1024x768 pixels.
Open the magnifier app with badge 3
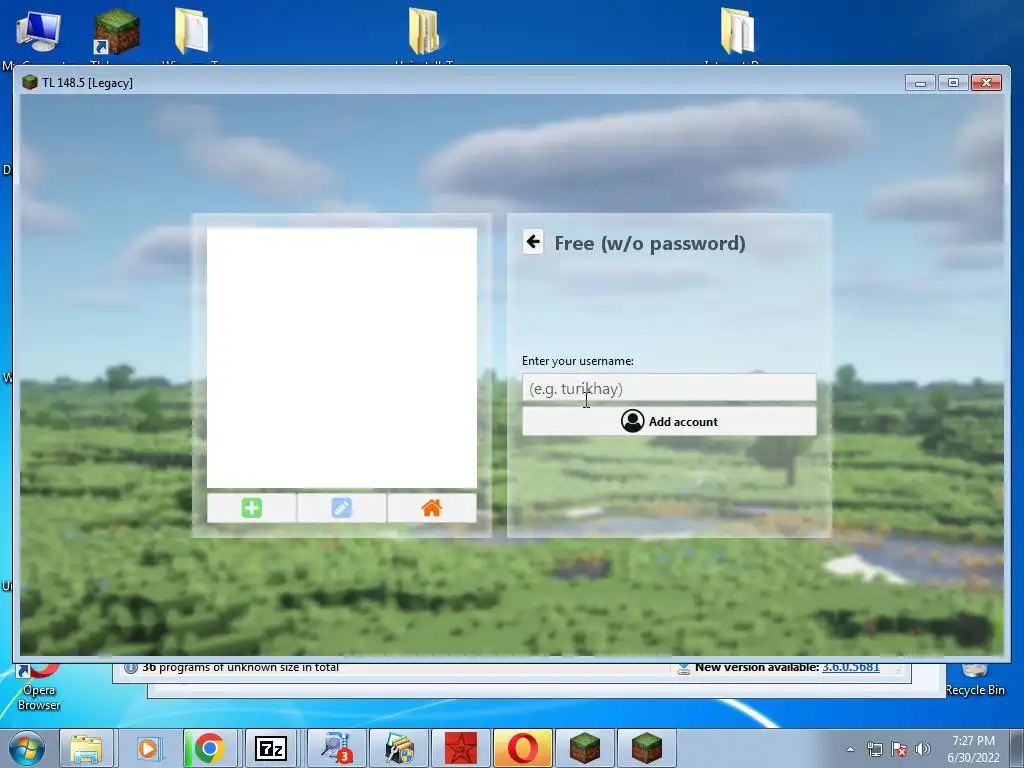pyautogui.click(x=336, y=748)
